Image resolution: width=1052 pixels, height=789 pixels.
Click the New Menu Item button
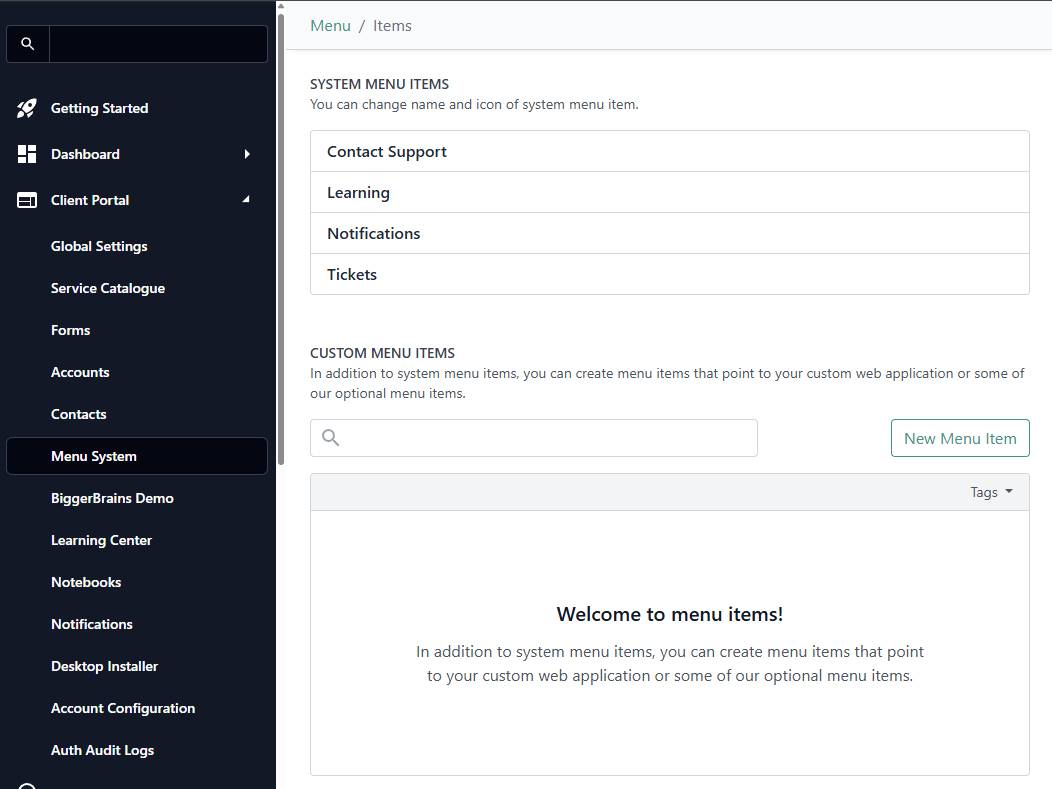point(960,438)
